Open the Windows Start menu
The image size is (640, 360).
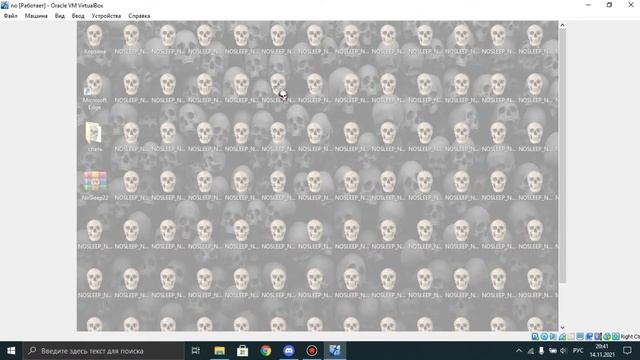11,351
